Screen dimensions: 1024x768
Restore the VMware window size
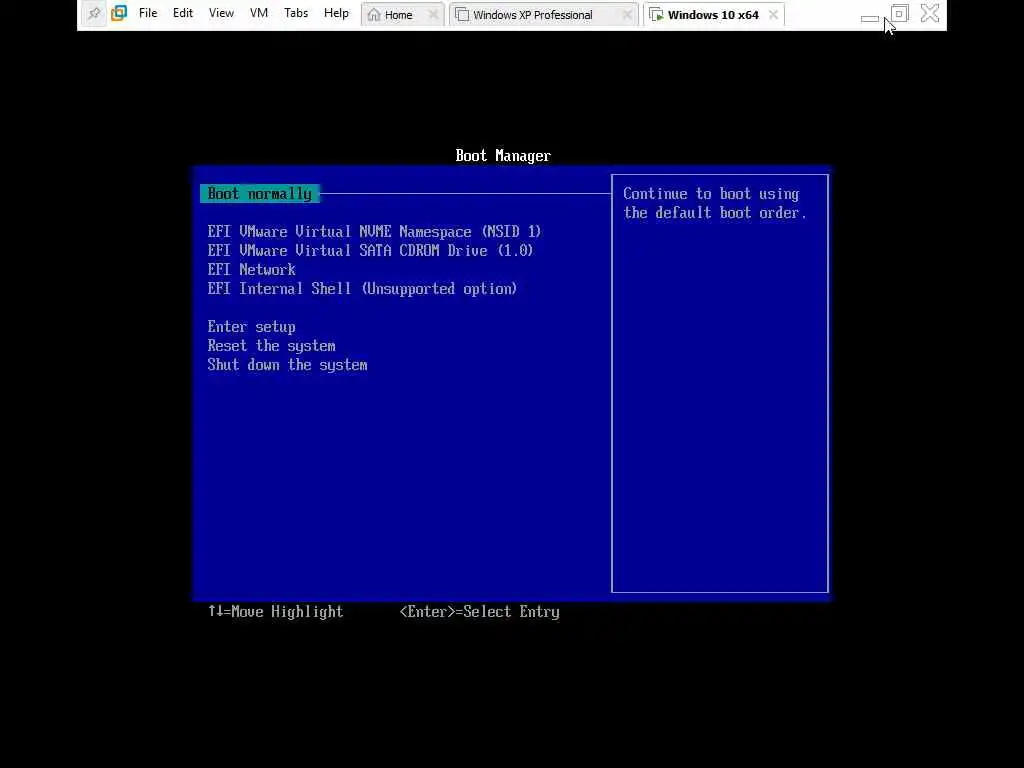click(899, 13)
